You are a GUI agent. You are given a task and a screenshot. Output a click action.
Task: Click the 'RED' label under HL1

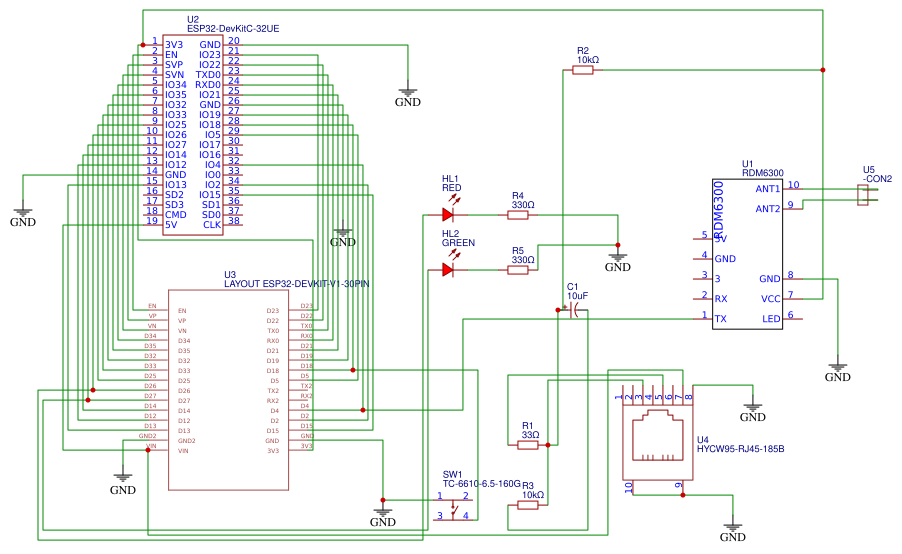(452, 188)
